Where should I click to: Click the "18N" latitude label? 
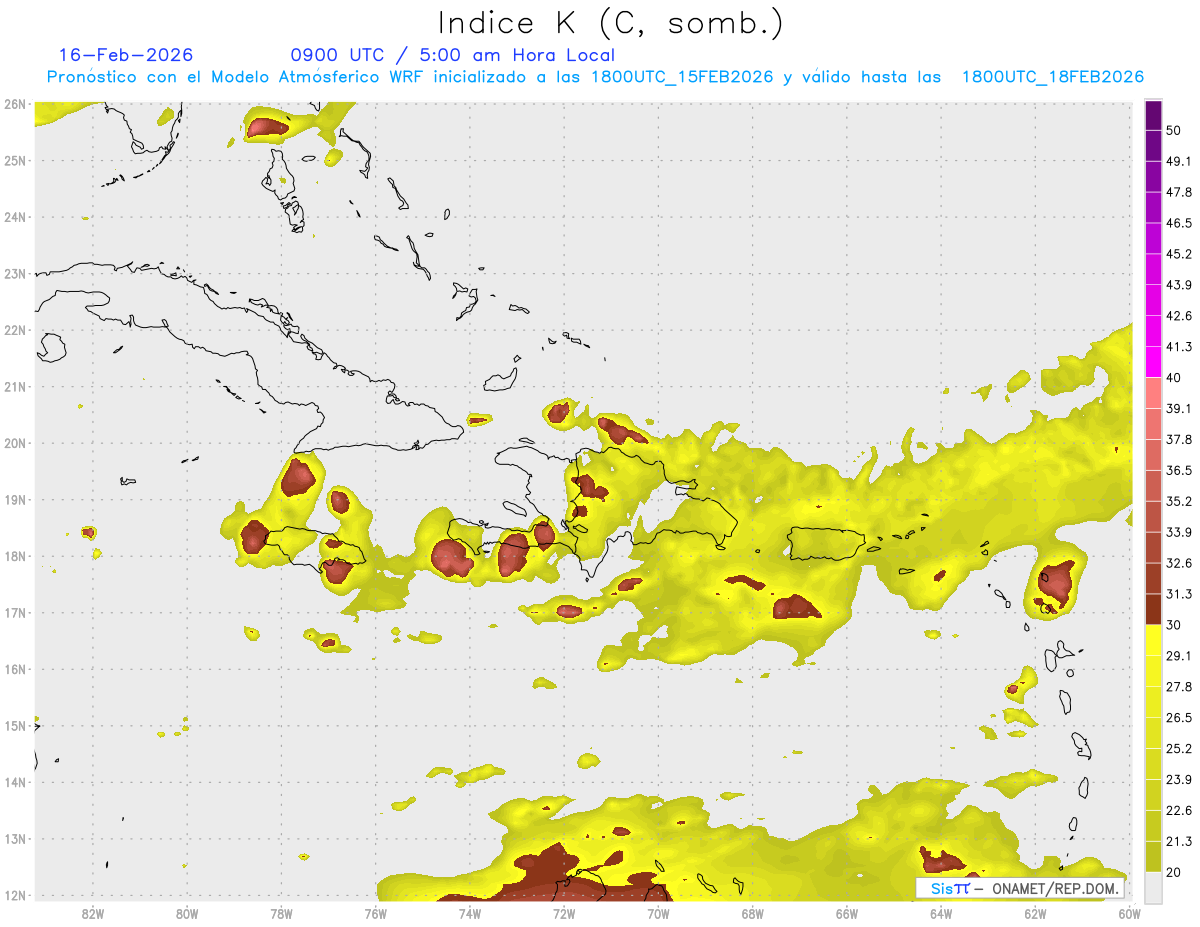(x=14, y=556)
